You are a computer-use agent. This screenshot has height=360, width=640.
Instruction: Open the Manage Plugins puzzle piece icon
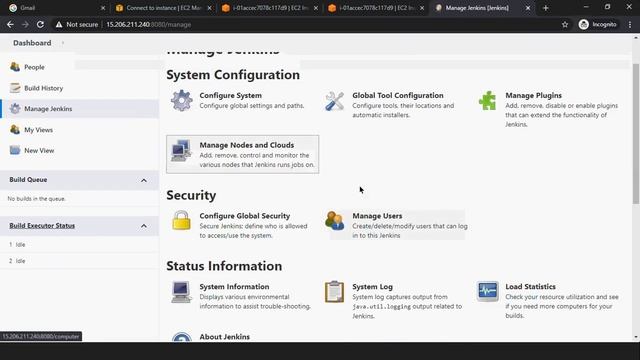pos(487,100)
